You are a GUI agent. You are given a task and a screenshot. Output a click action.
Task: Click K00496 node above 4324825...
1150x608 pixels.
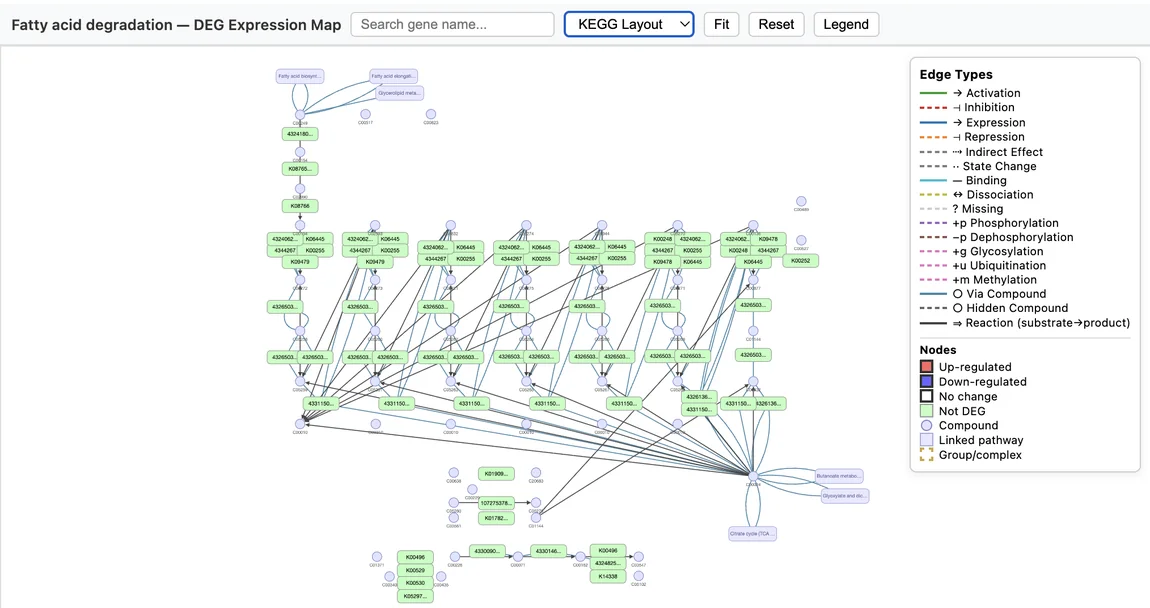(x=608, y=551)
